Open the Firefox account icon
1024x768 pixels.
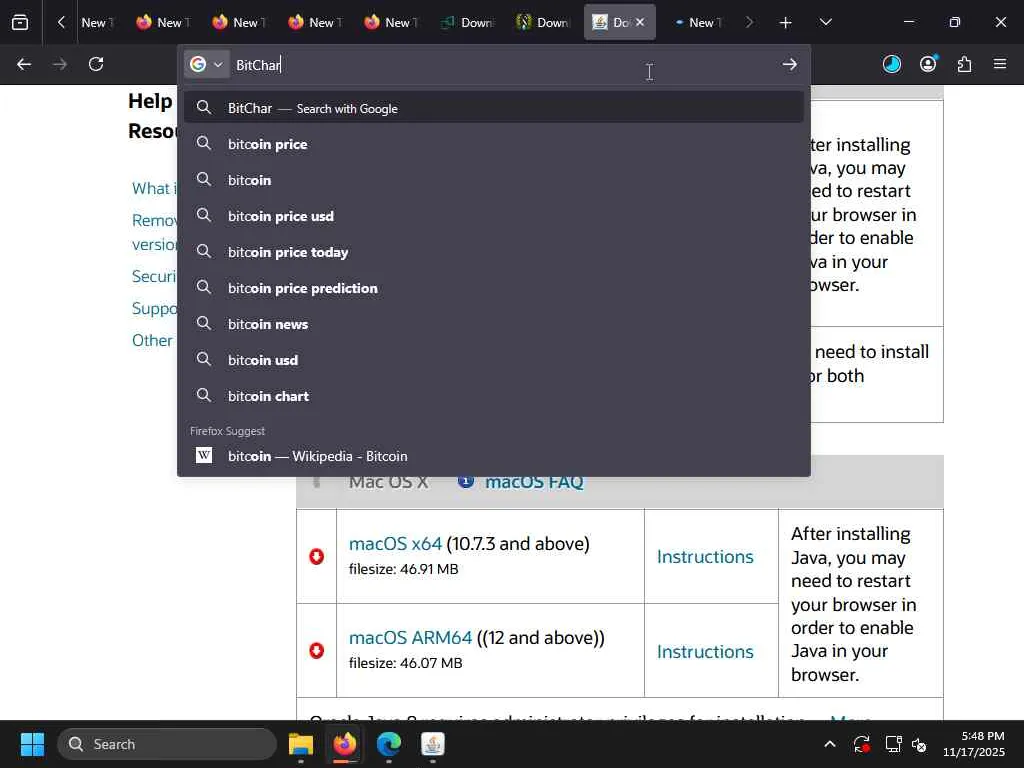pos(928,64)
